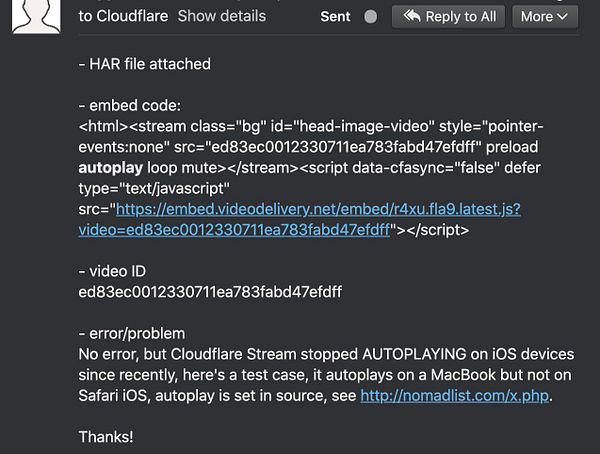600x454 pixels.
Task: Click the grey status dot beside Sent
Action: pos(371,17)
